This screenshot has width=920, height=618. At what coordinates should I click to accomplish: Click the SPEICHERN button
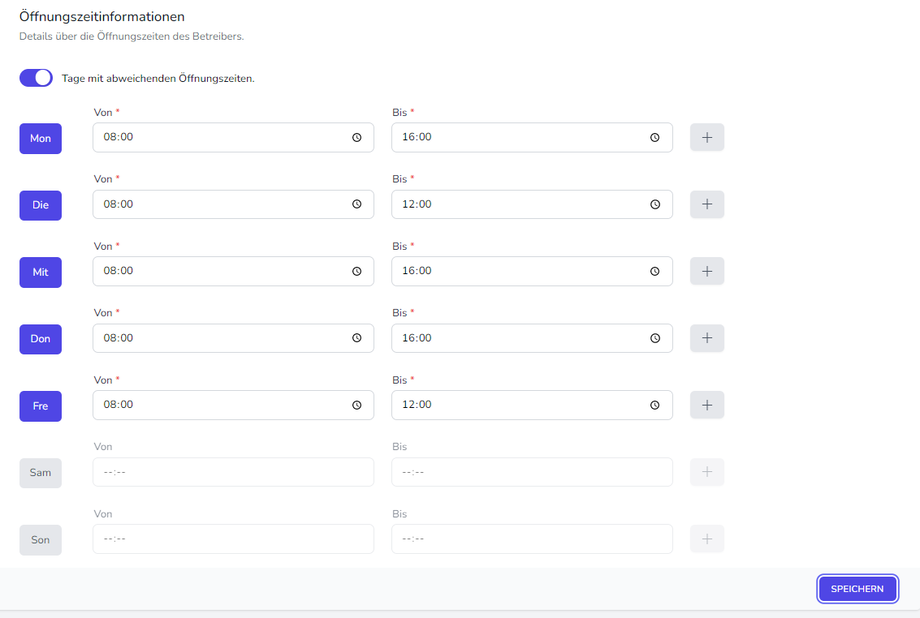pyautogui.click(x=857, y=589)
